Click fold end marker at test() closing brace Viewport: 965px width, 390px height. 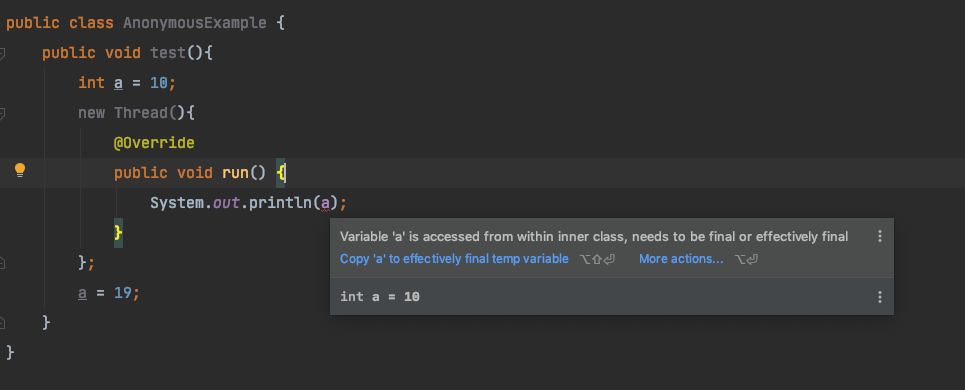2,323
